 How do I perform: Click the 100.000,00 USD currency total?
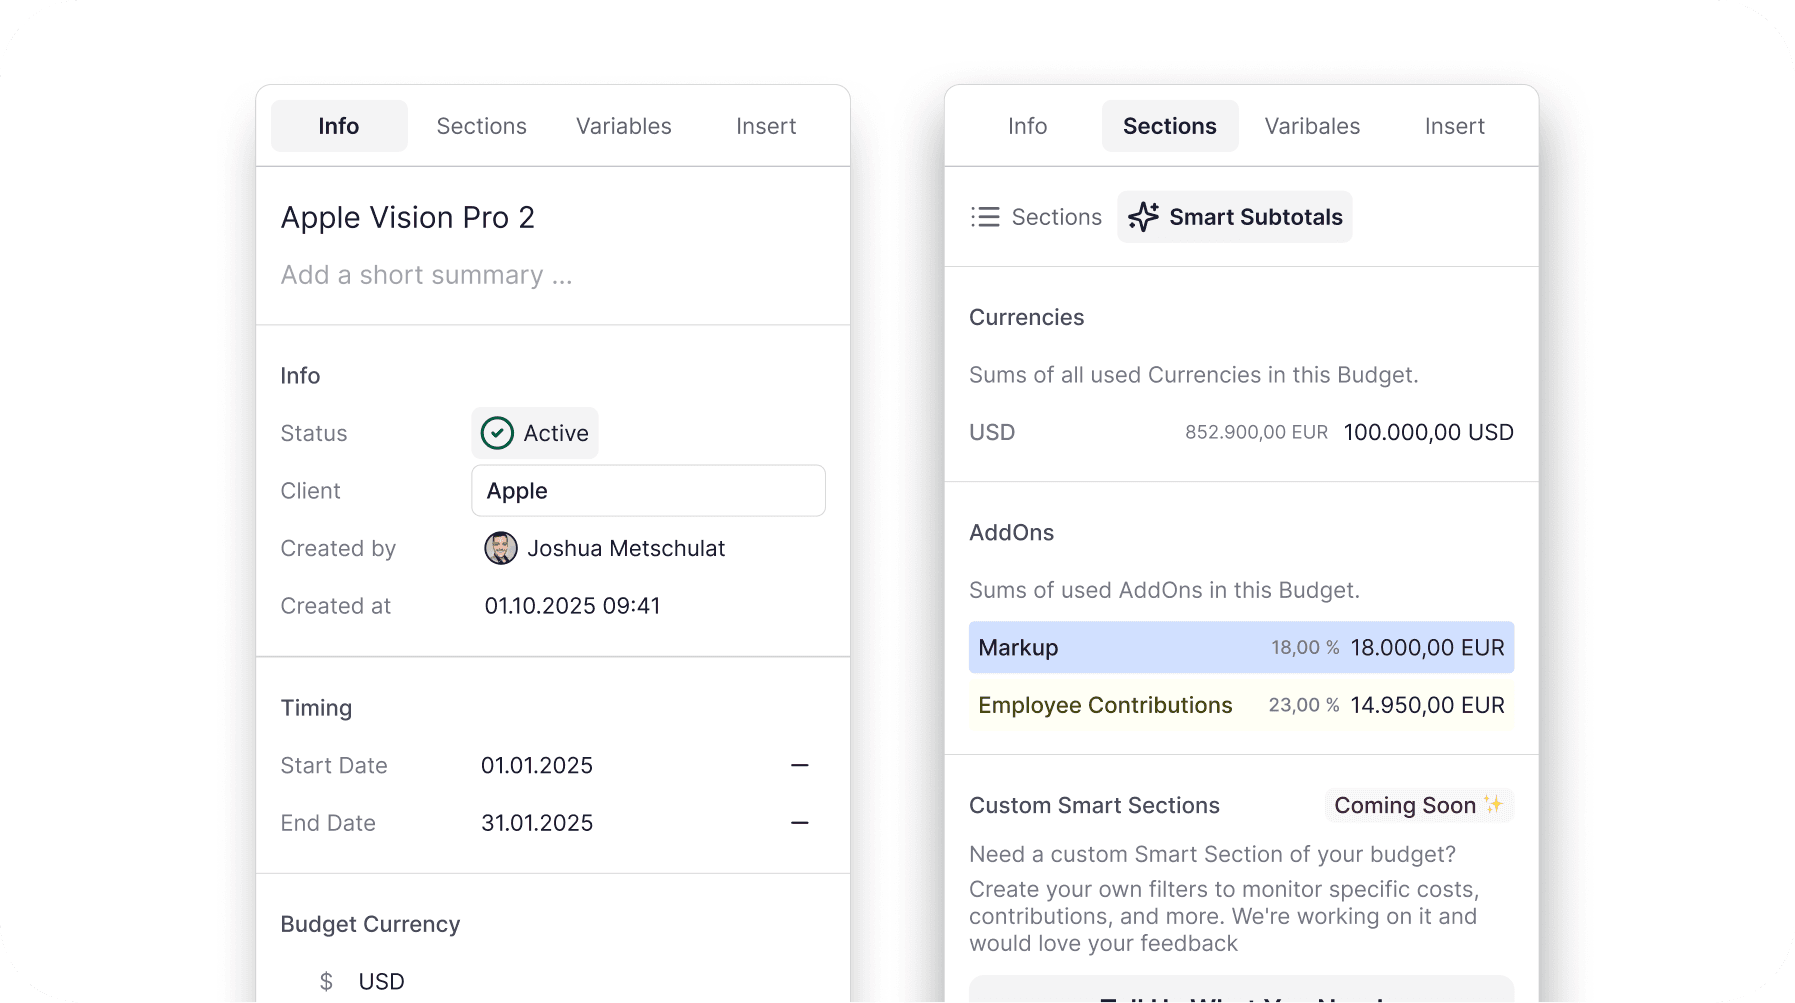1428,432
